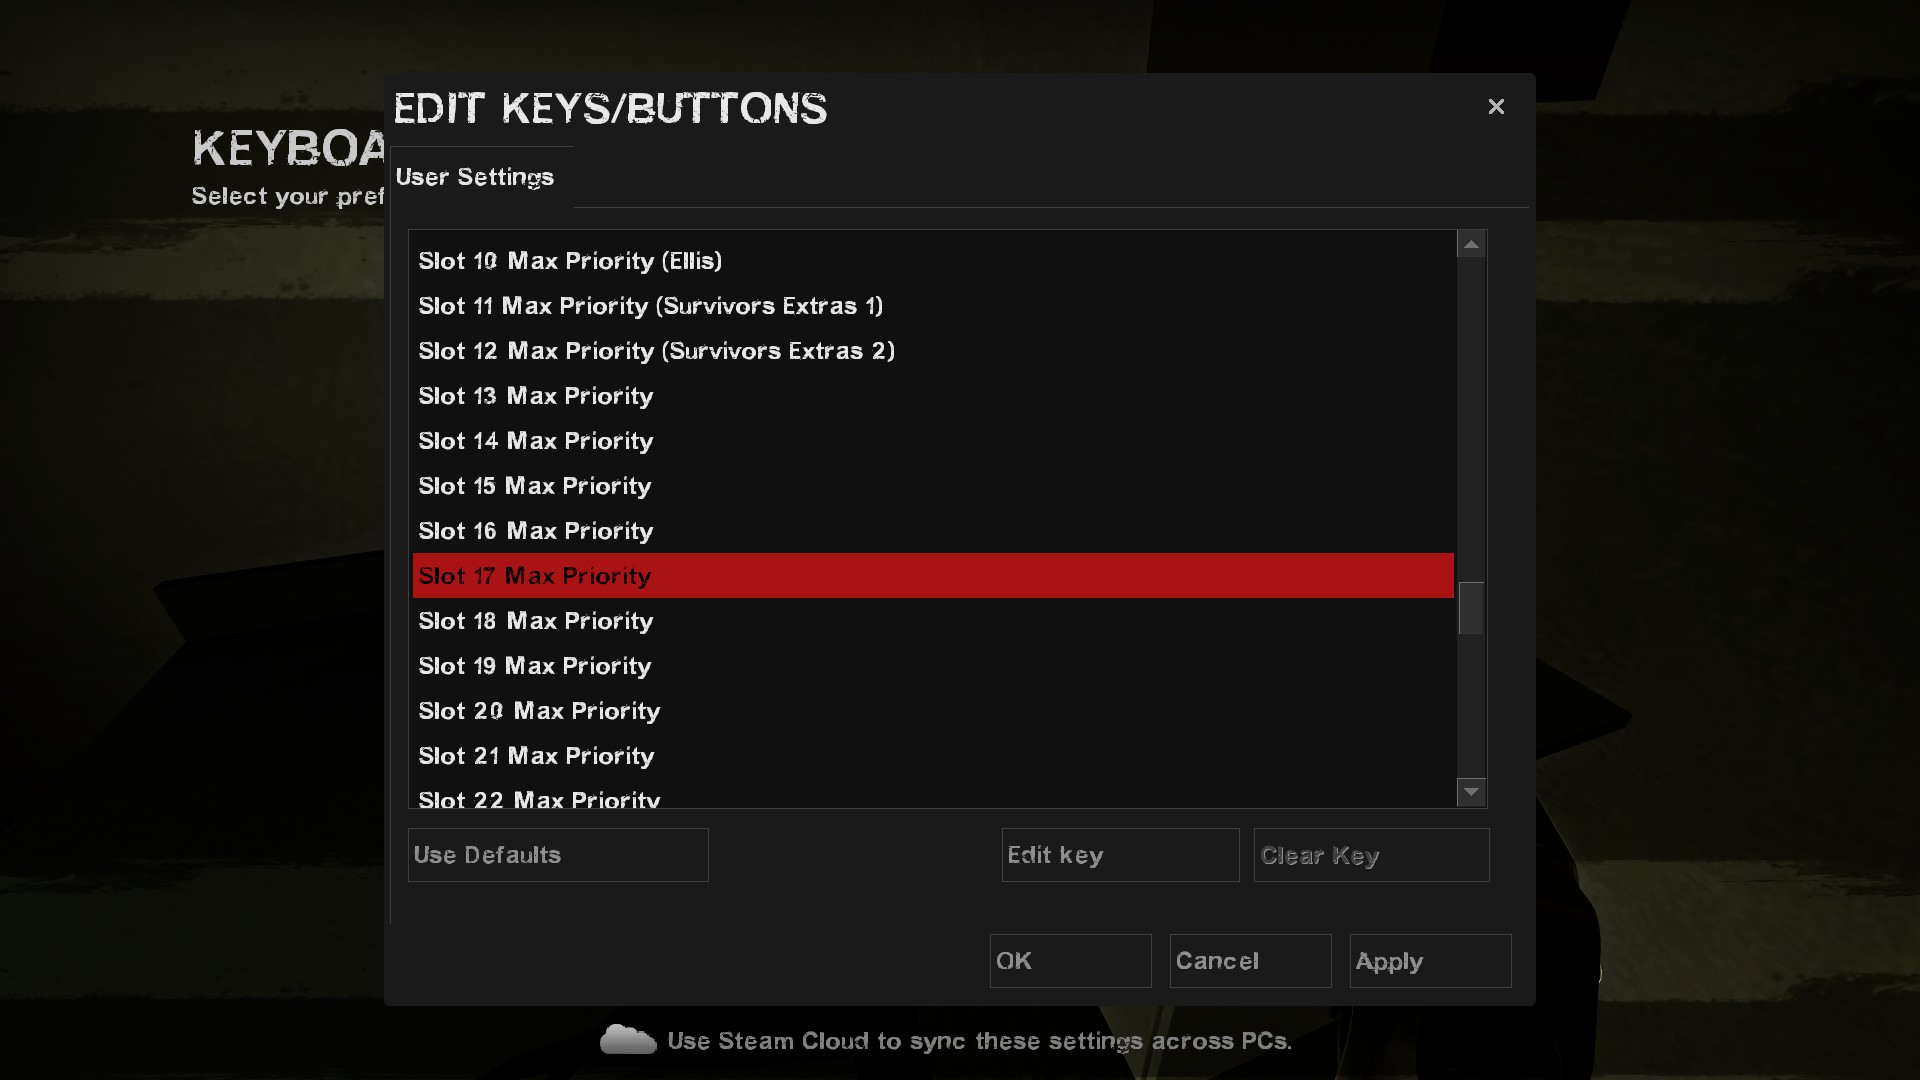Viewport: 1920px width, 1080px height.
Task: Apply the key binding settings
Action: 1430,961
